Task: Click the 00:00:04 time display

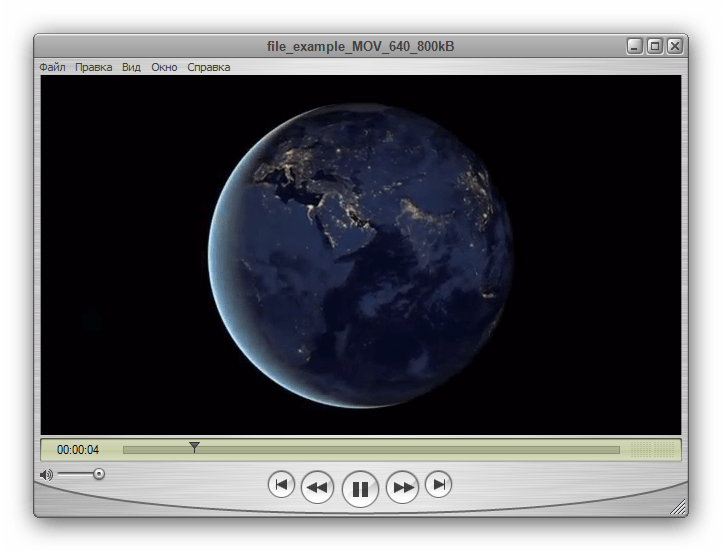Action: [78, 450]
